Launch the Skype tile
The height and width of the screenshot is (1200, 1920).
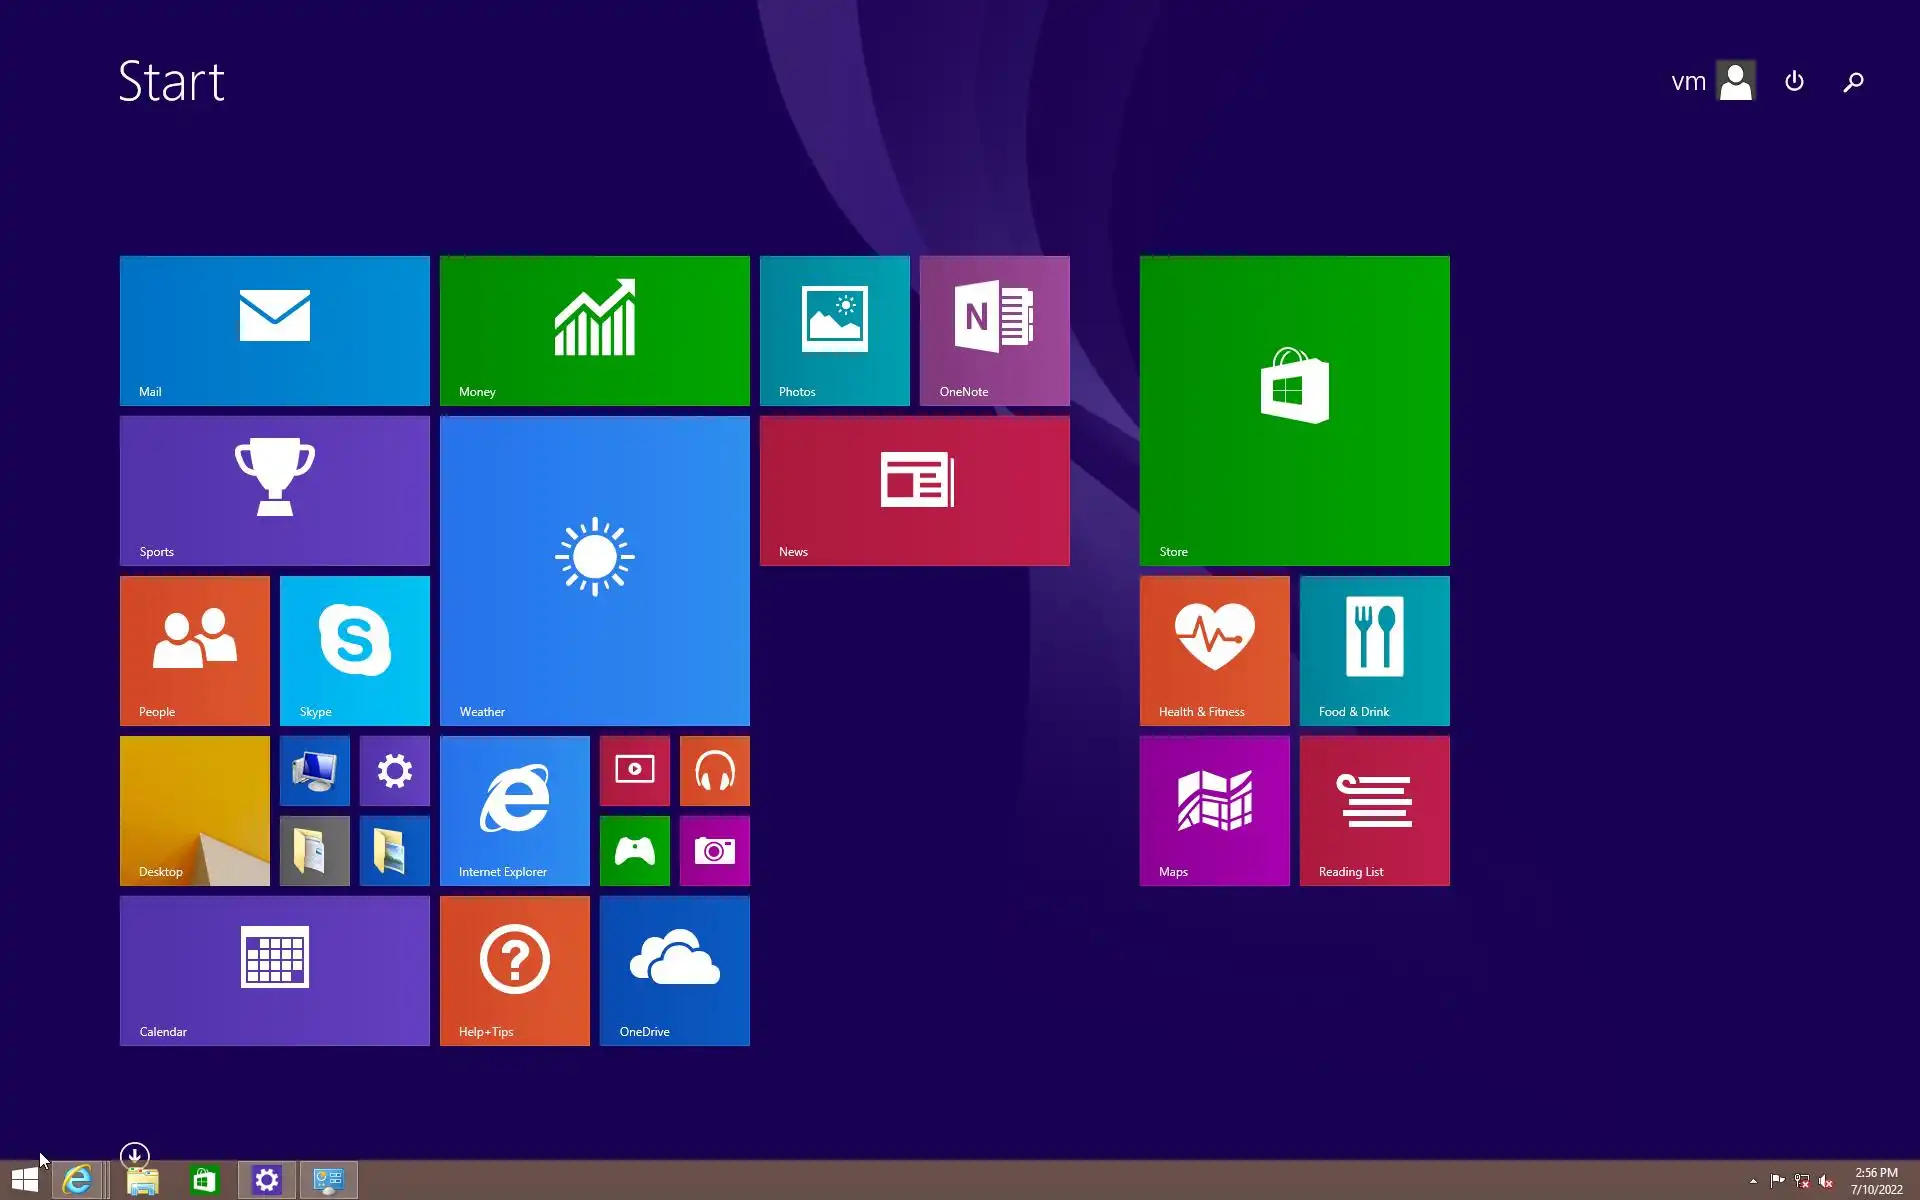(354, 651)
